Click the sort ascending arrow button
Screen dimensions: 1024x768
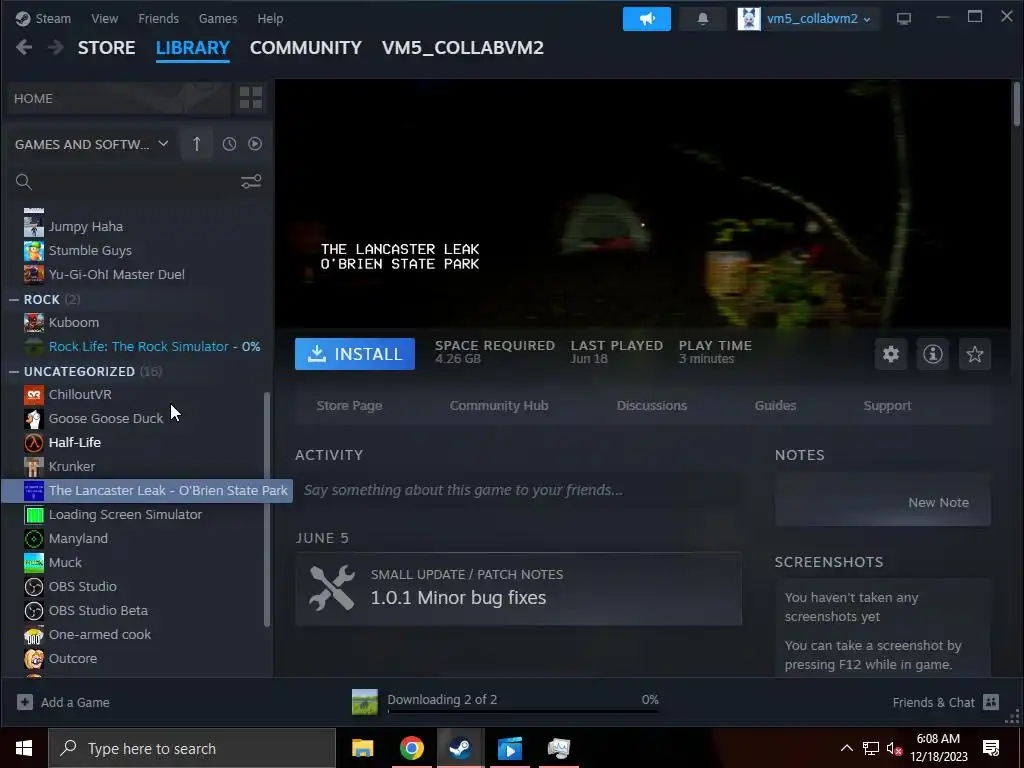(x=197, y=144)
